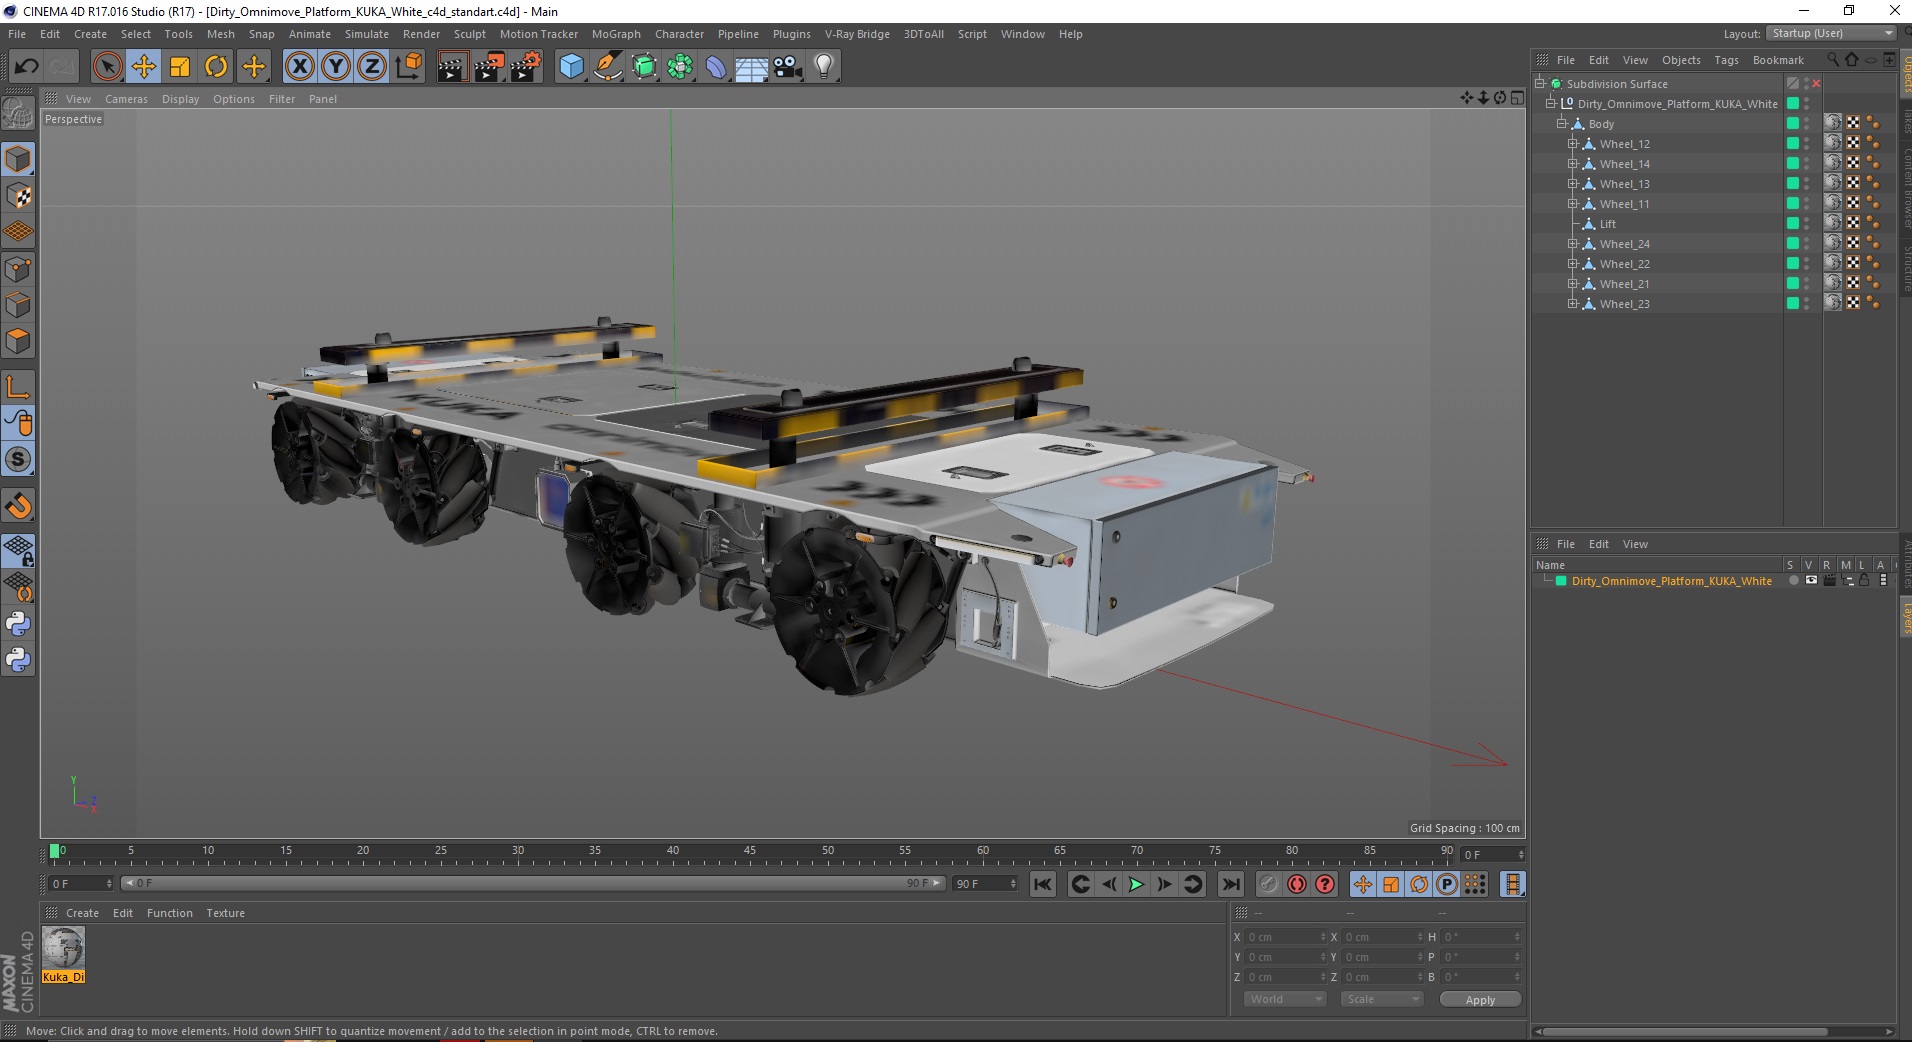Open Edit Render Settings

click(526, 66)
